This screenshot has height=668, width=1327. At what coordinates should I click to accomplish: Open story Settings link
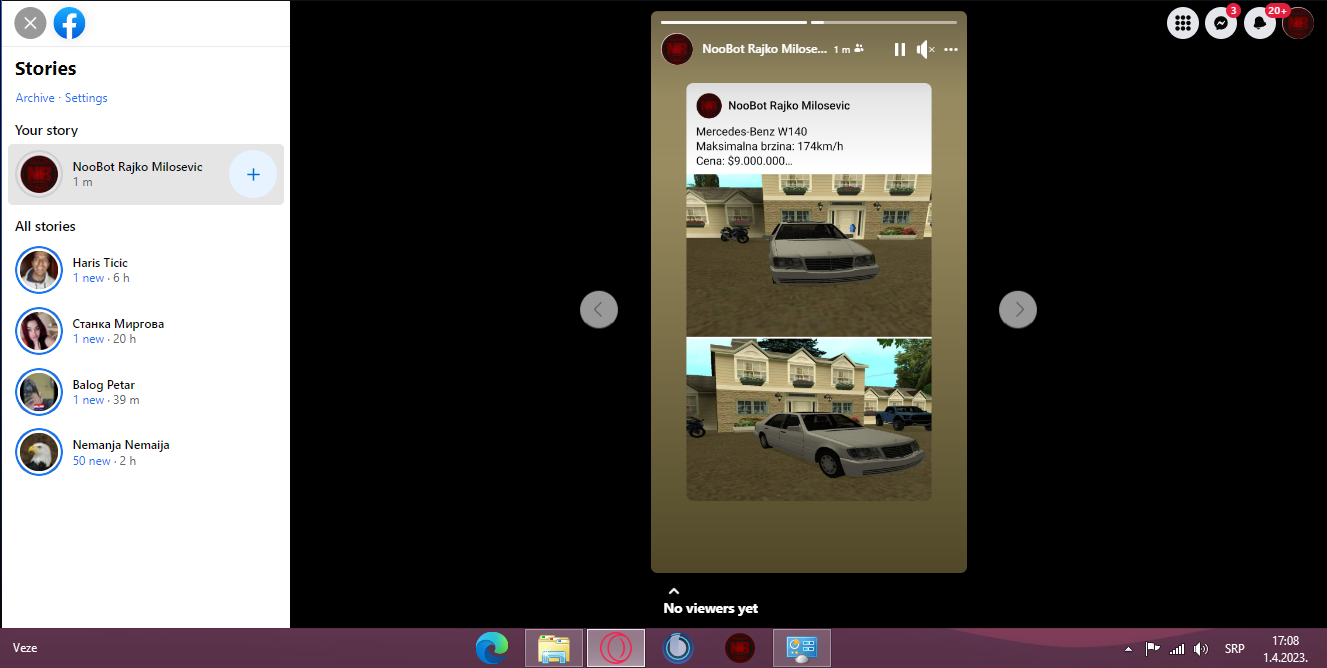pyautogui.click(x=86, y=98)
